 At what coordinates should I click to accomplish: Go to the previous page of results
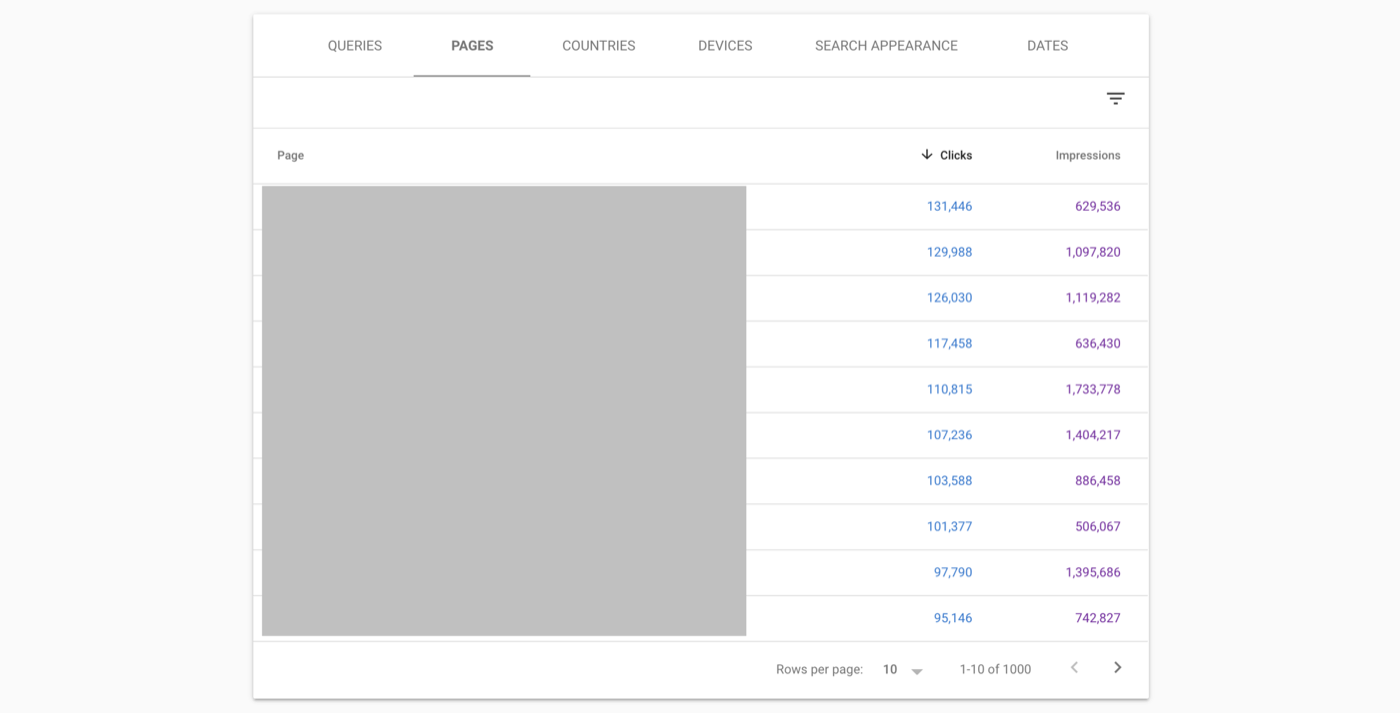[1074, 668]
